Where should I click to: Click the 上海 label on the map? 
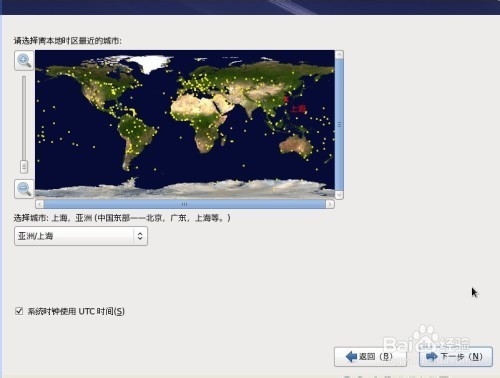pyautogui.click(x=298, y=108)
